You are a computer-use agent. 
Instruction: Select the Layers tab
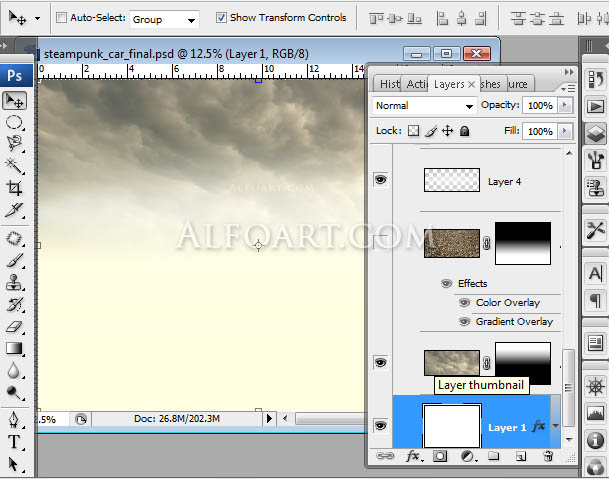coord(449,84)
